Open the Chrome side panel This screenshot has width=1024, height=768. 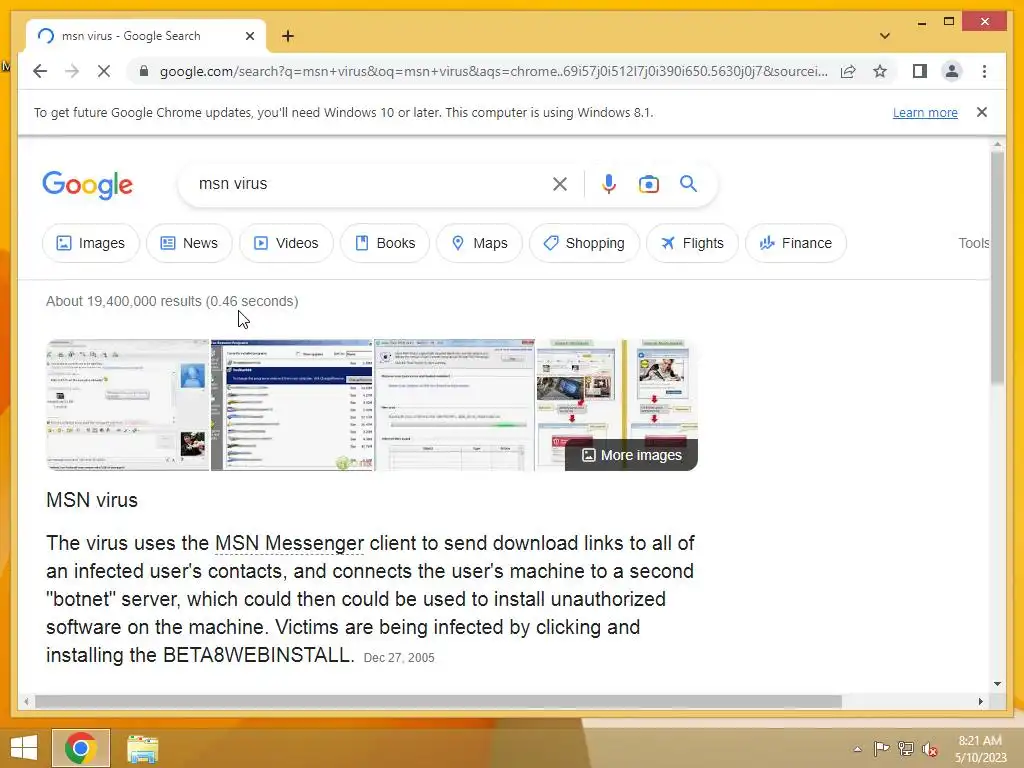tap(920, 71)
